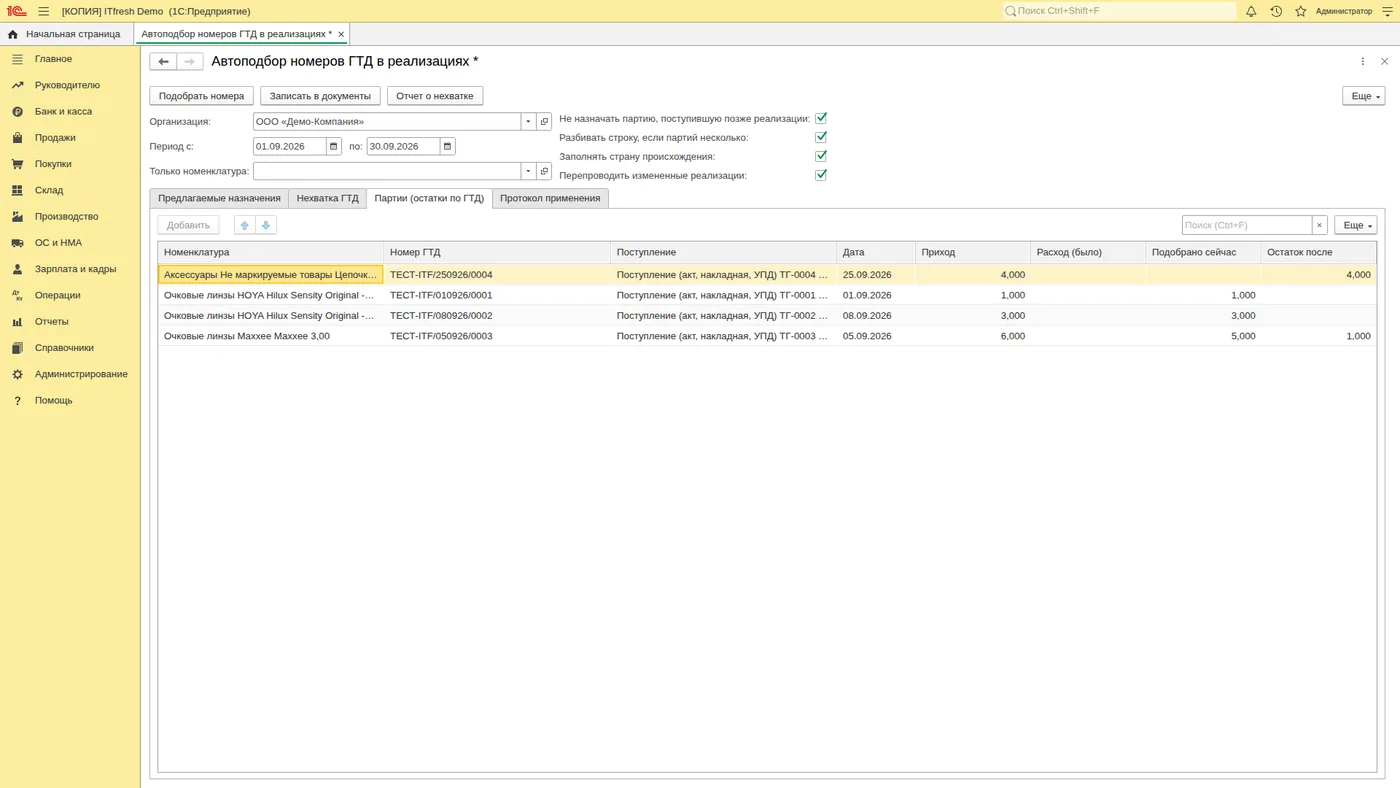Open the table's Еще dropdown menu
The height and width of the screenshot is (788, 1400).
tap(1355, 225)
